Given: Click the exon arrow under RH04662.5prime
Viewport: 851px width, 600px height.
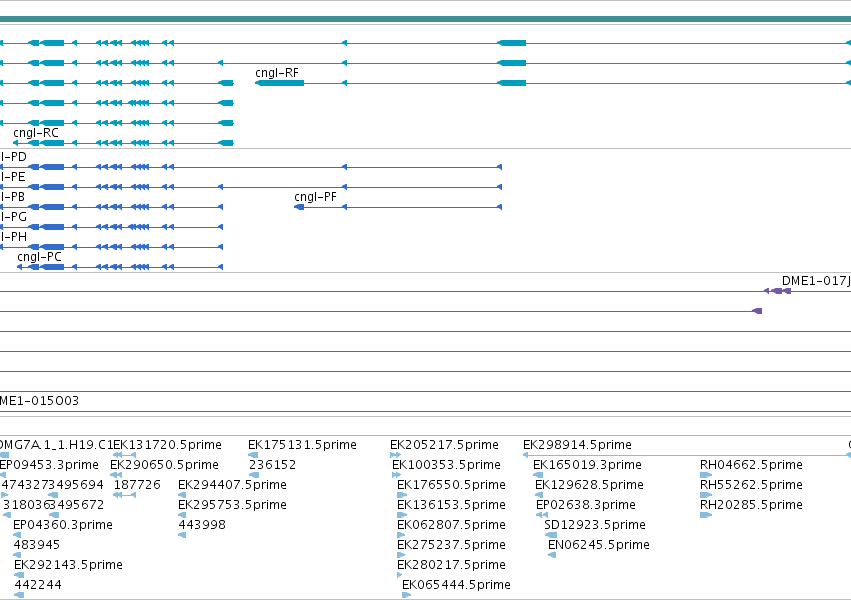Looking at the screenshot, I should tap(706, 475).
